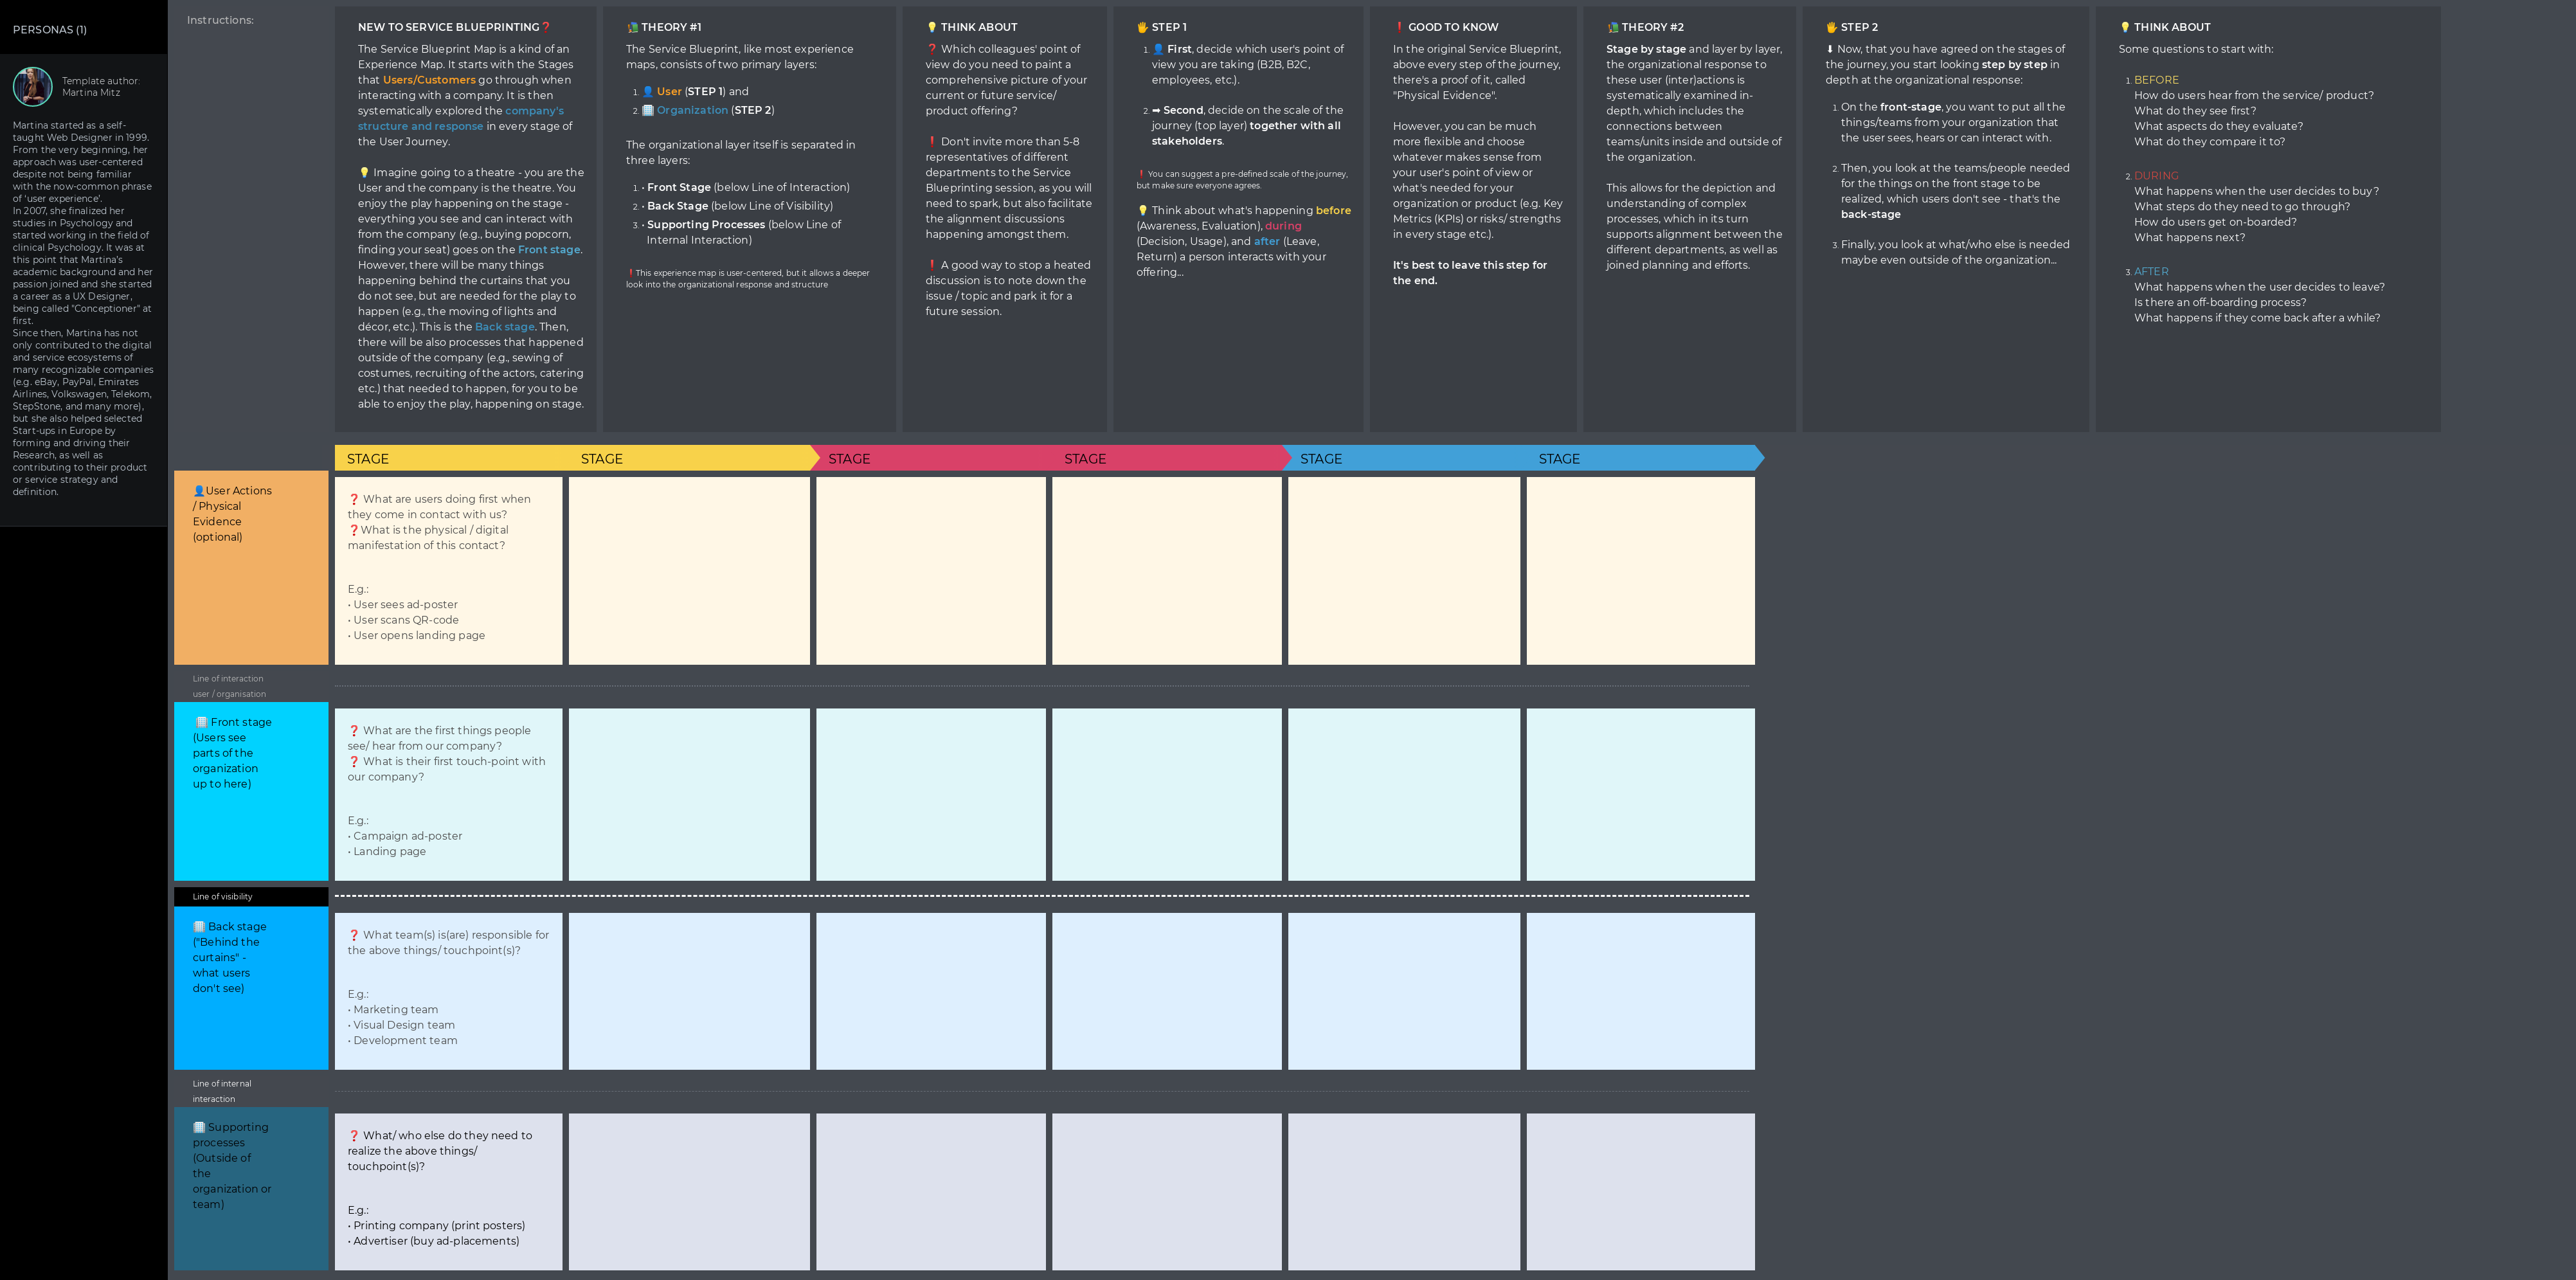
Task: Select the last blue STAGE header
Action: point(1559,459)
